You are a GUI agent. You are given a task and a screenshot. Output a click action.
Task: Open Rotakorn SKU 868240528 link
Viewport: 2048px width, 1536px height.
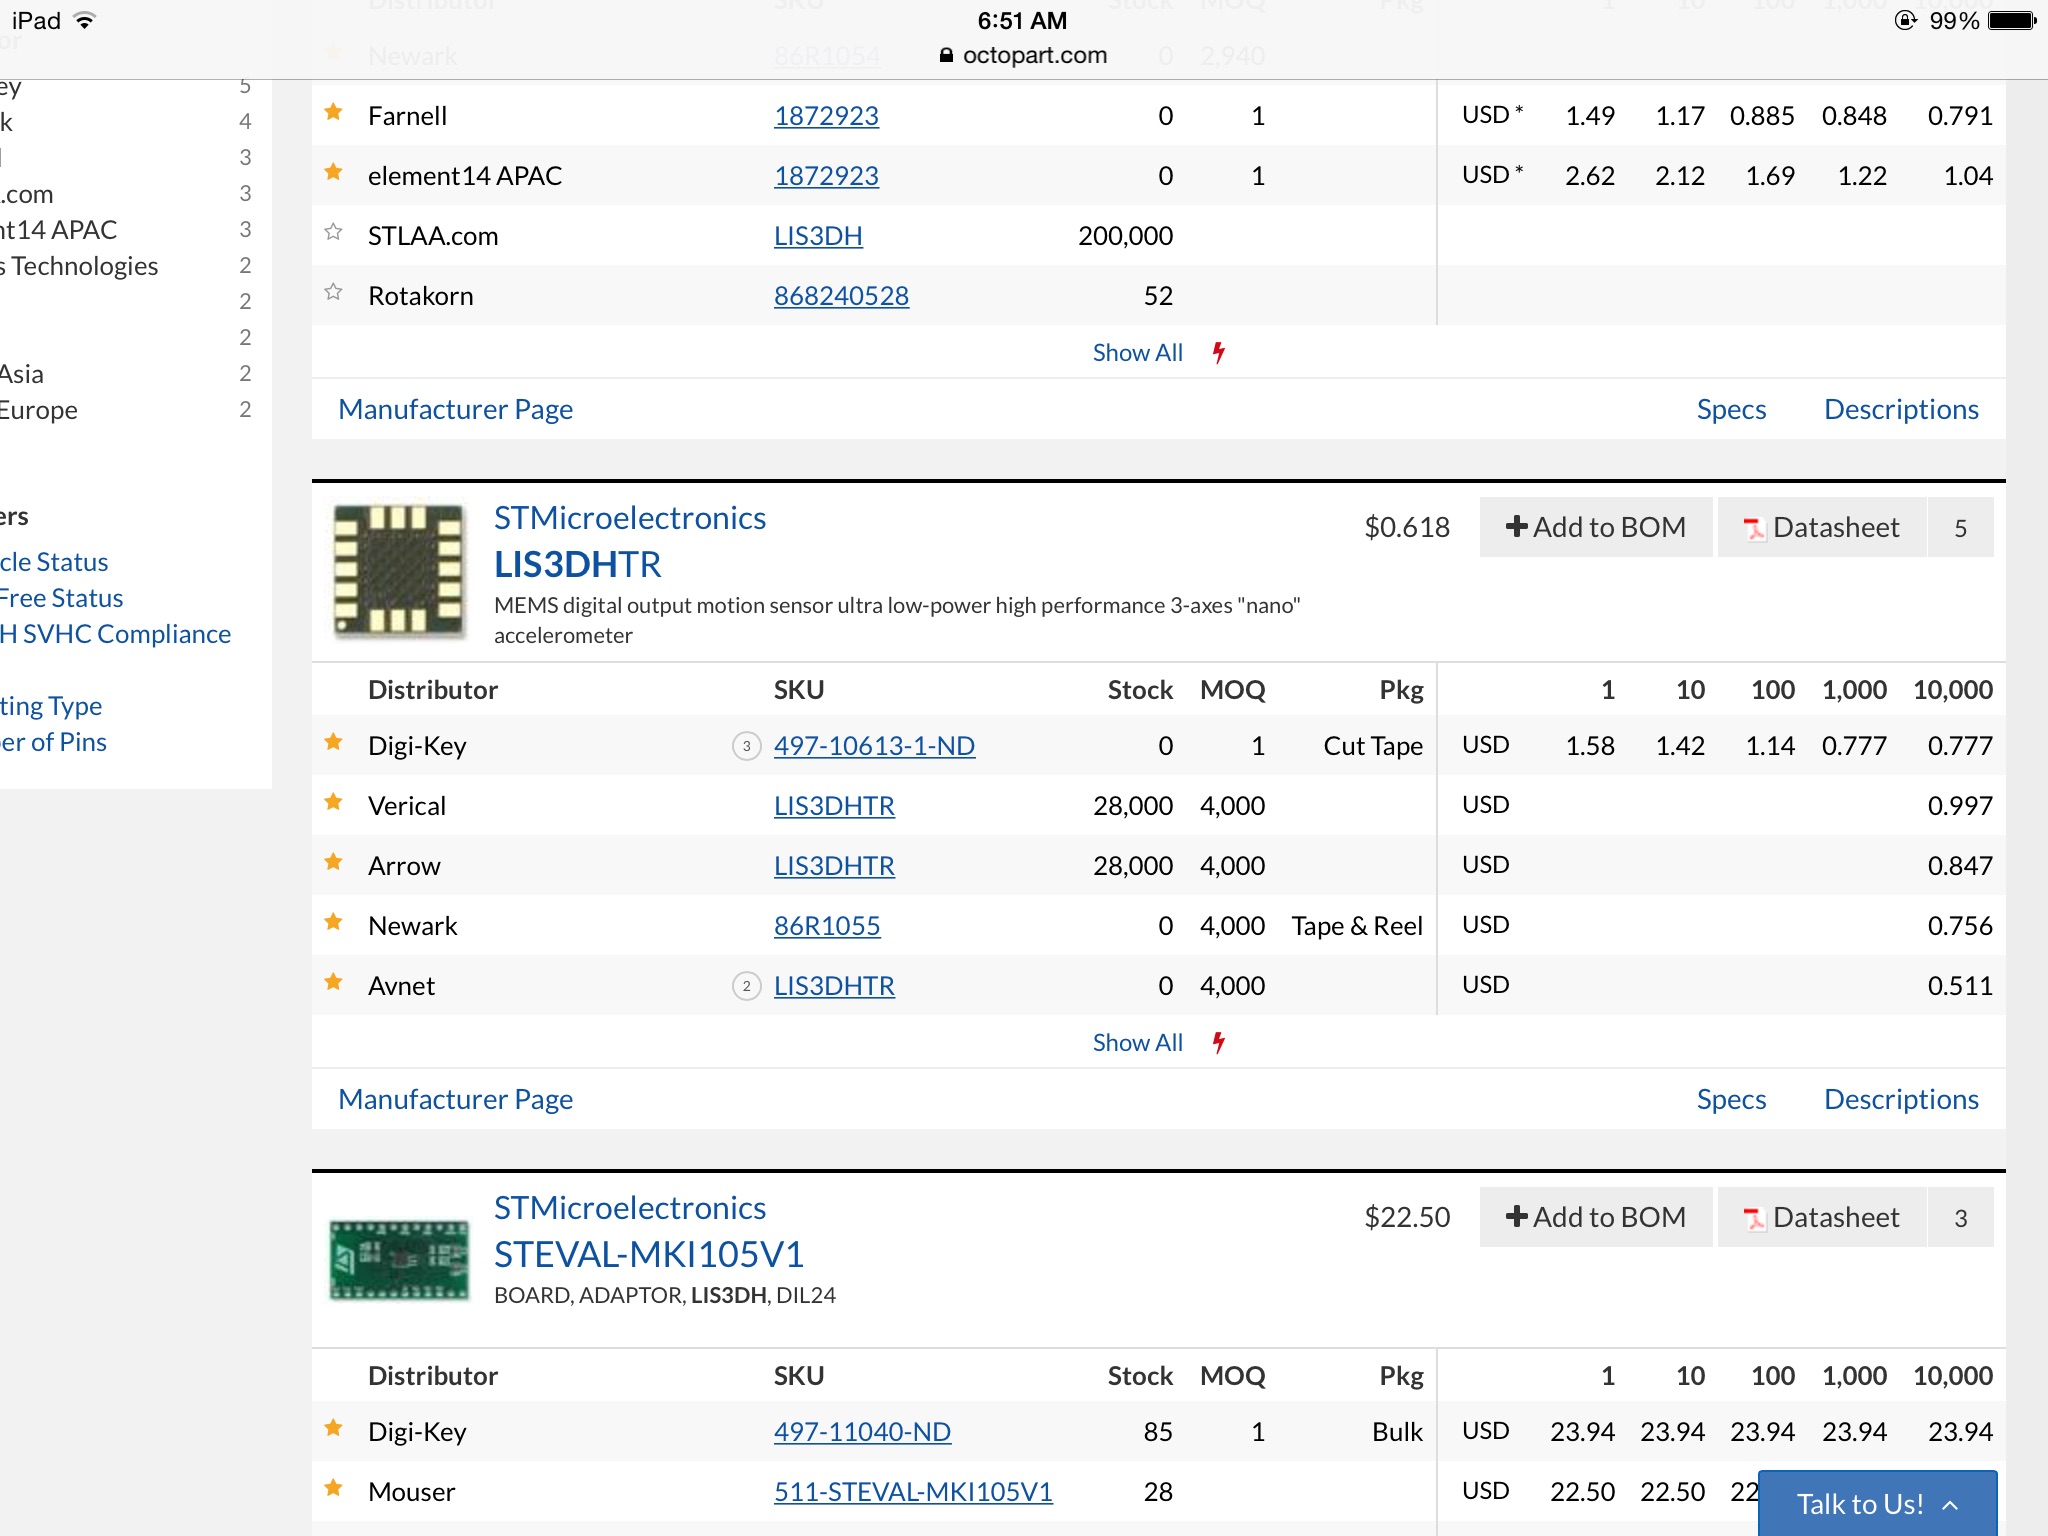click(841, 296)
